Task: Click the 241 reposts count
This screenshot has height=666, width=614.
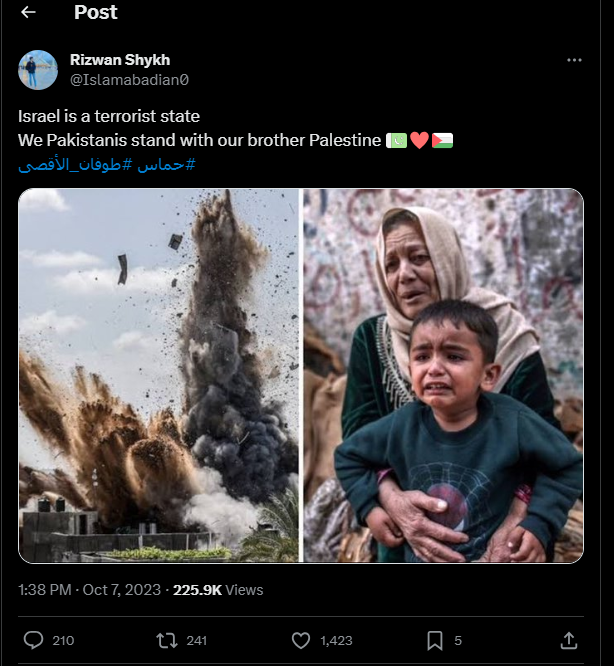Action: (x=196, y=640)
